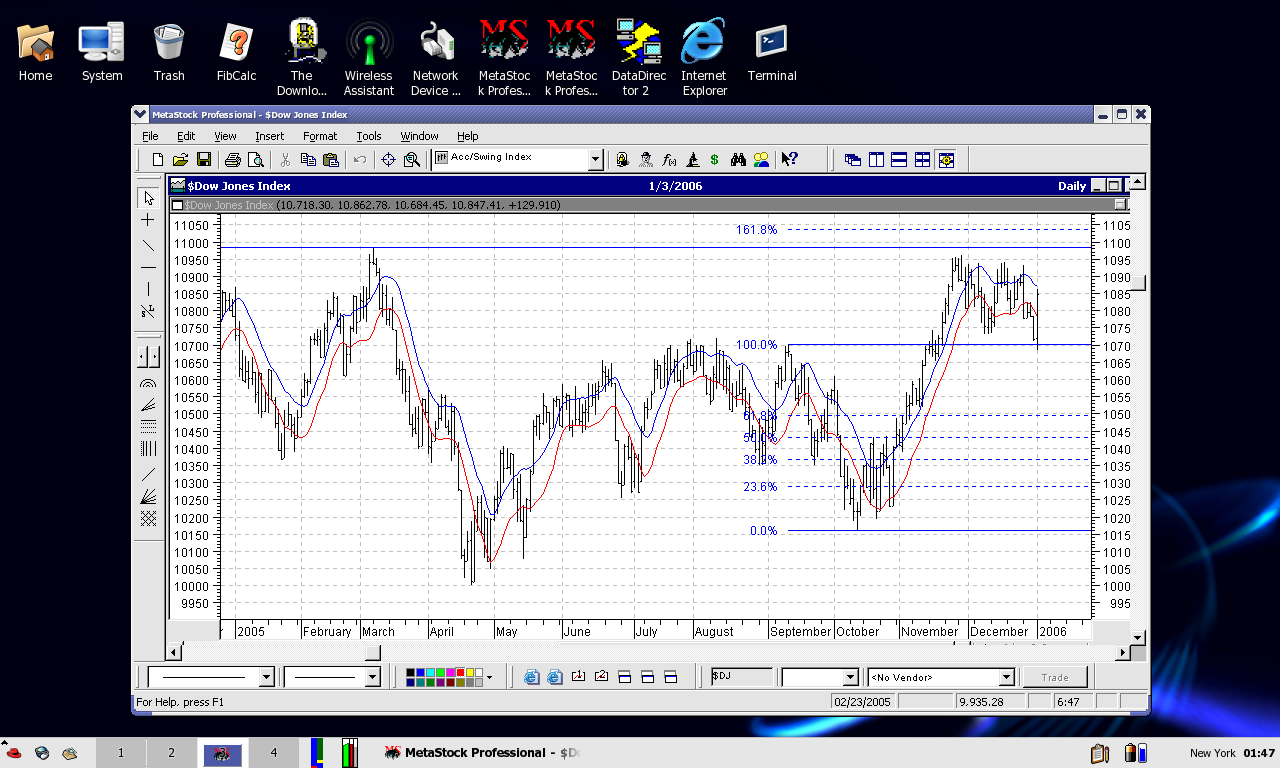Screen dimensions: 1280x768
Task: Click the binoculars Explorer icon
Action: point(739,159)
